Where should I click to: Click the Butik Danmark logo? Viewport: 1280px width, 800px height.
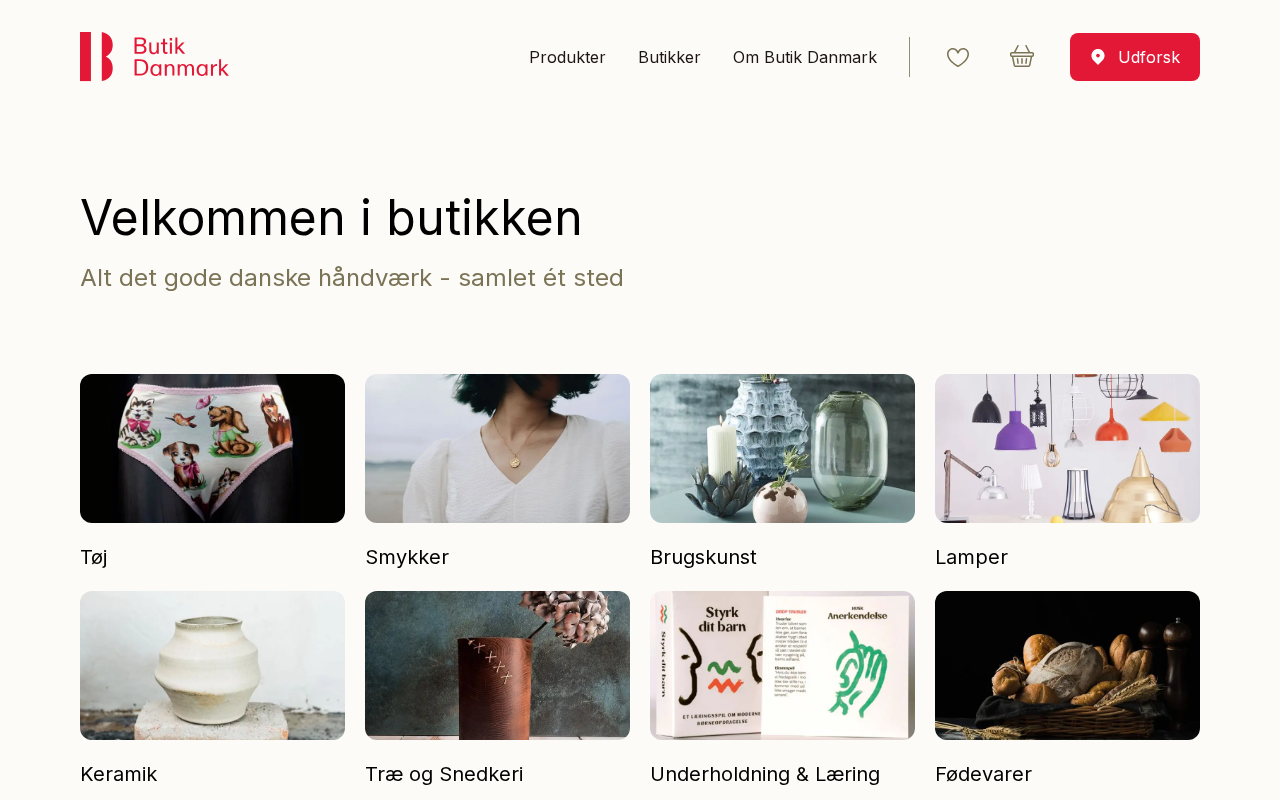pos(154,57)
